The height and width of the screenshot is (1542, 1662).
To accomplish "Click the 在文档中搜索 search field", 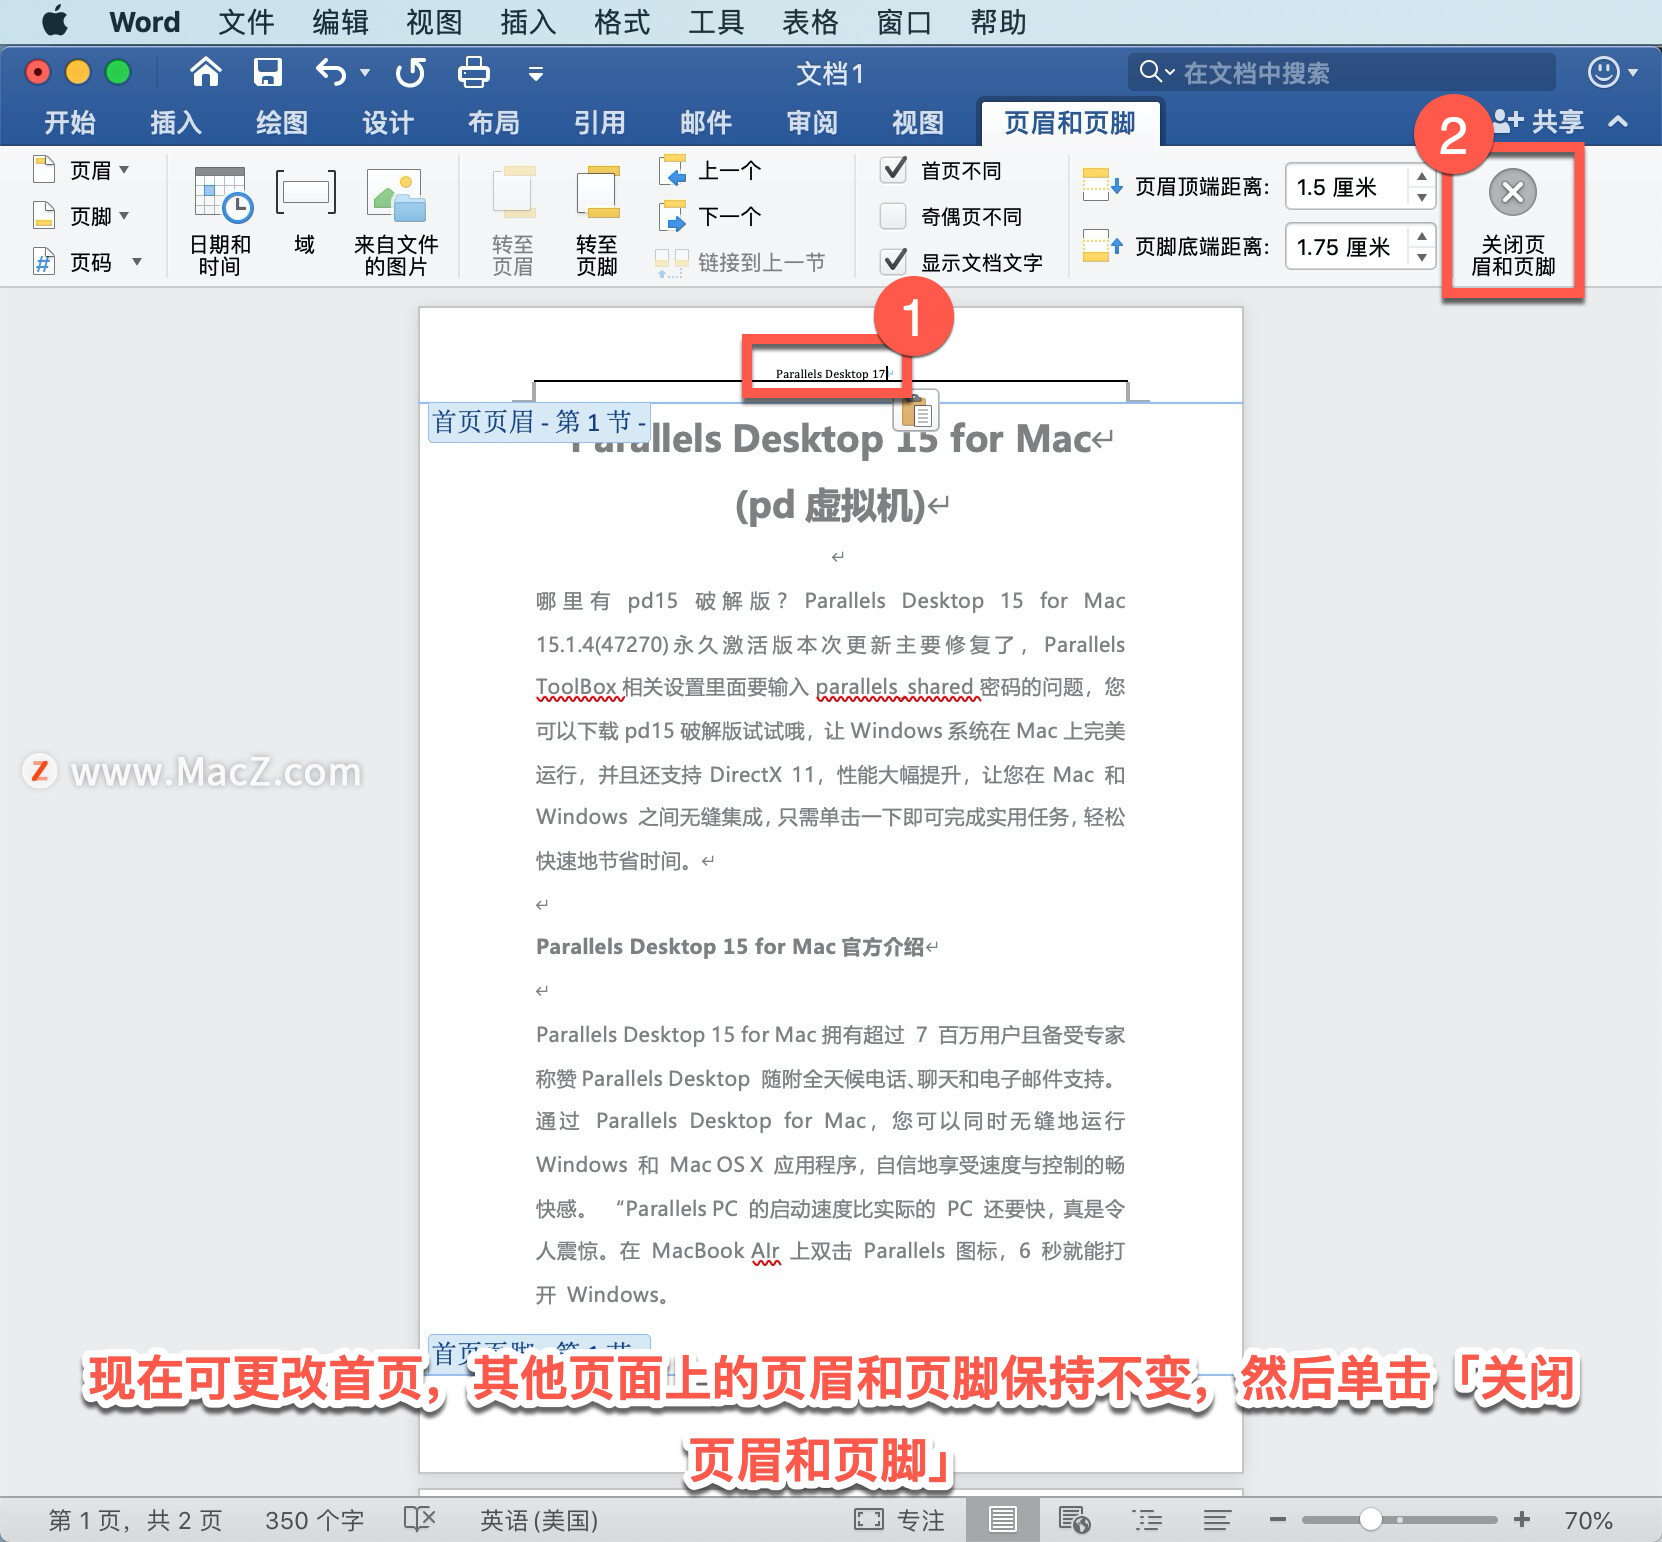I will [1342, 72].
